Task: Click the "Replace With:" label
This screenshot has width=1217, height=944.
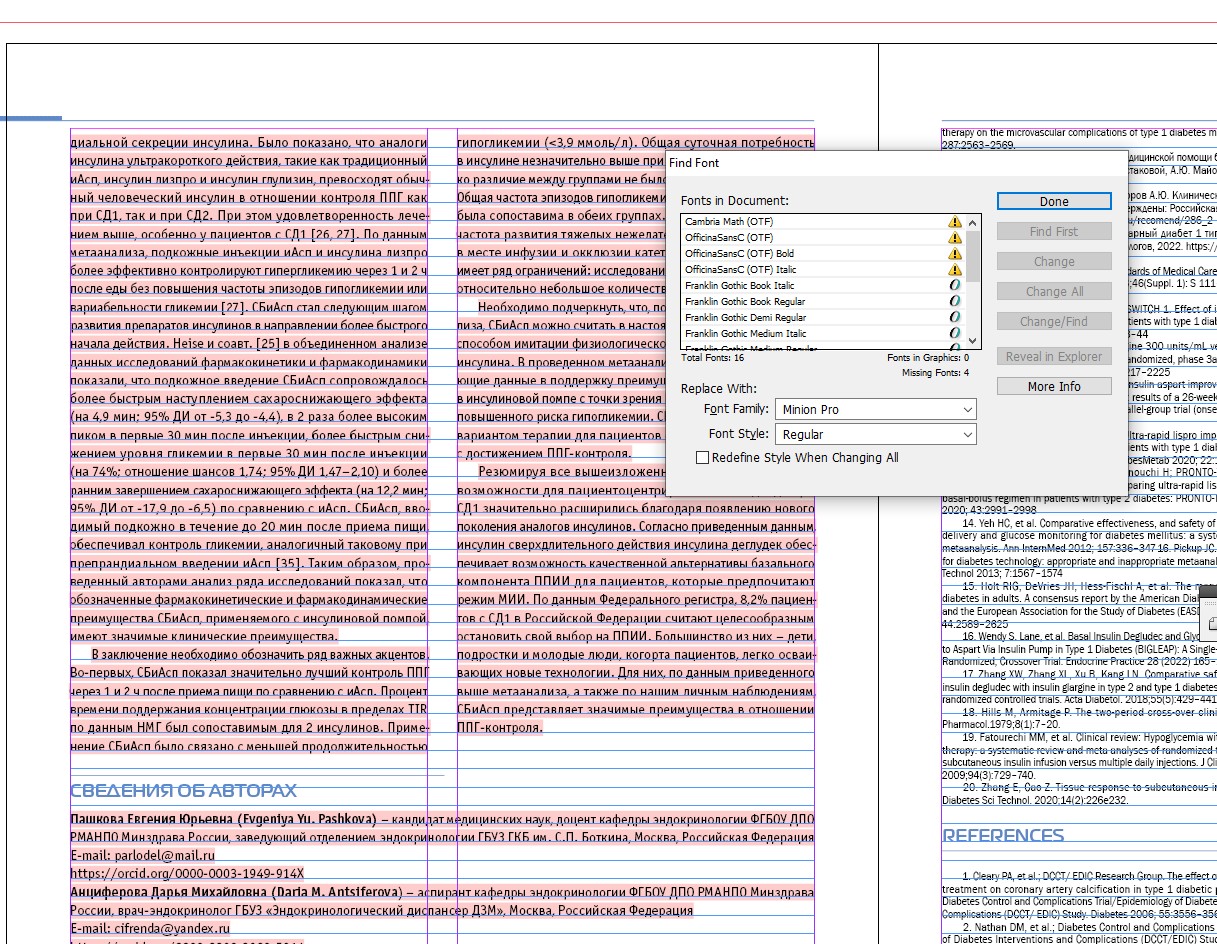Action: coord(719,388)
